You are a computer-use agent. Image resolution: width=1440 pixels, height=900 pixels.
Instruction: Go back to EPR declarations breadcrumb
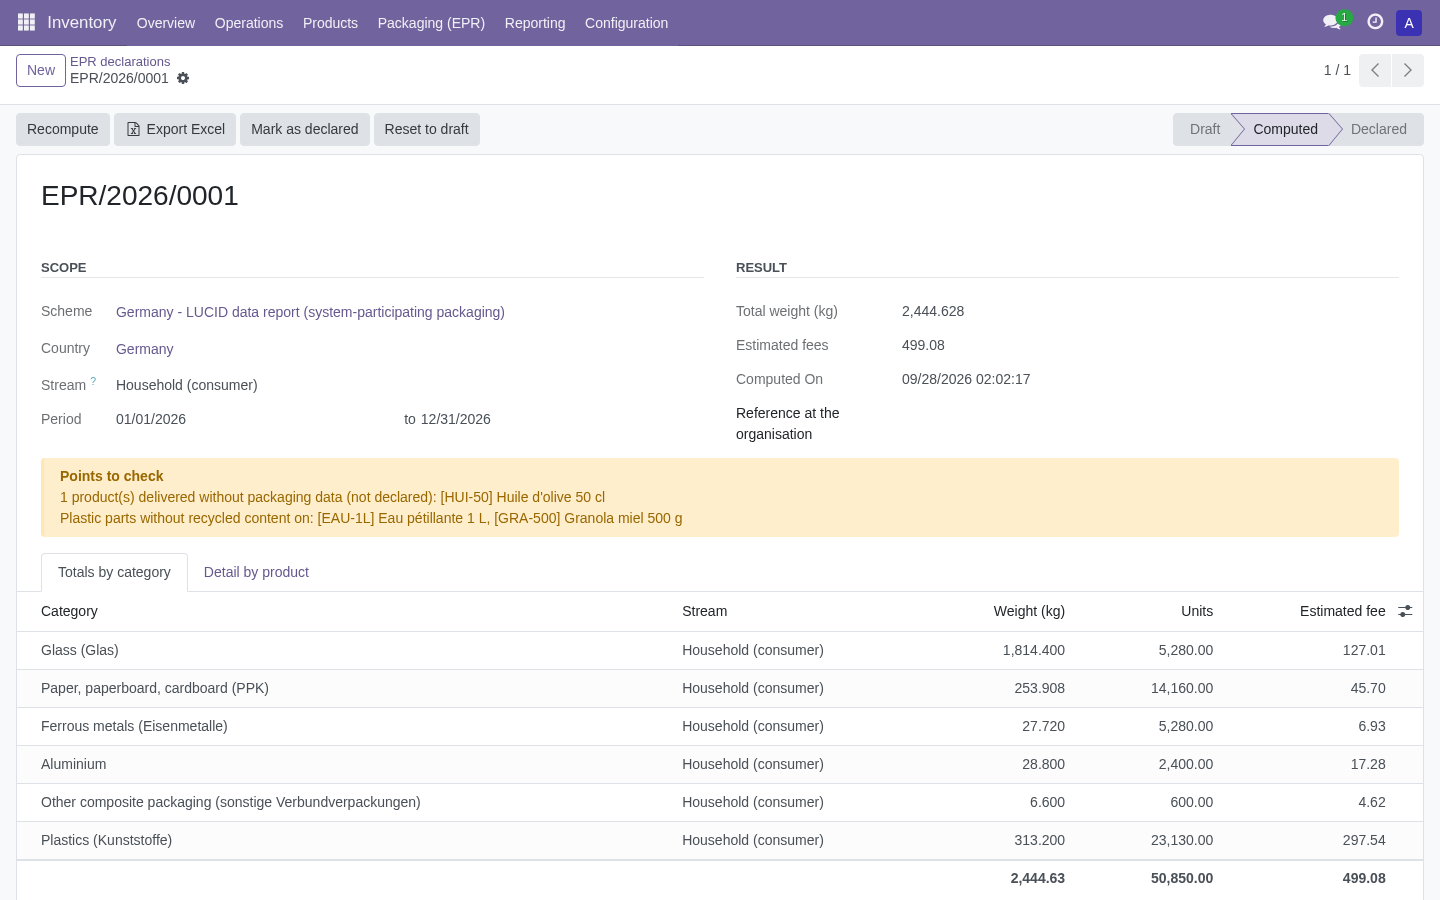pyautogui.click(x=120, y=62)
